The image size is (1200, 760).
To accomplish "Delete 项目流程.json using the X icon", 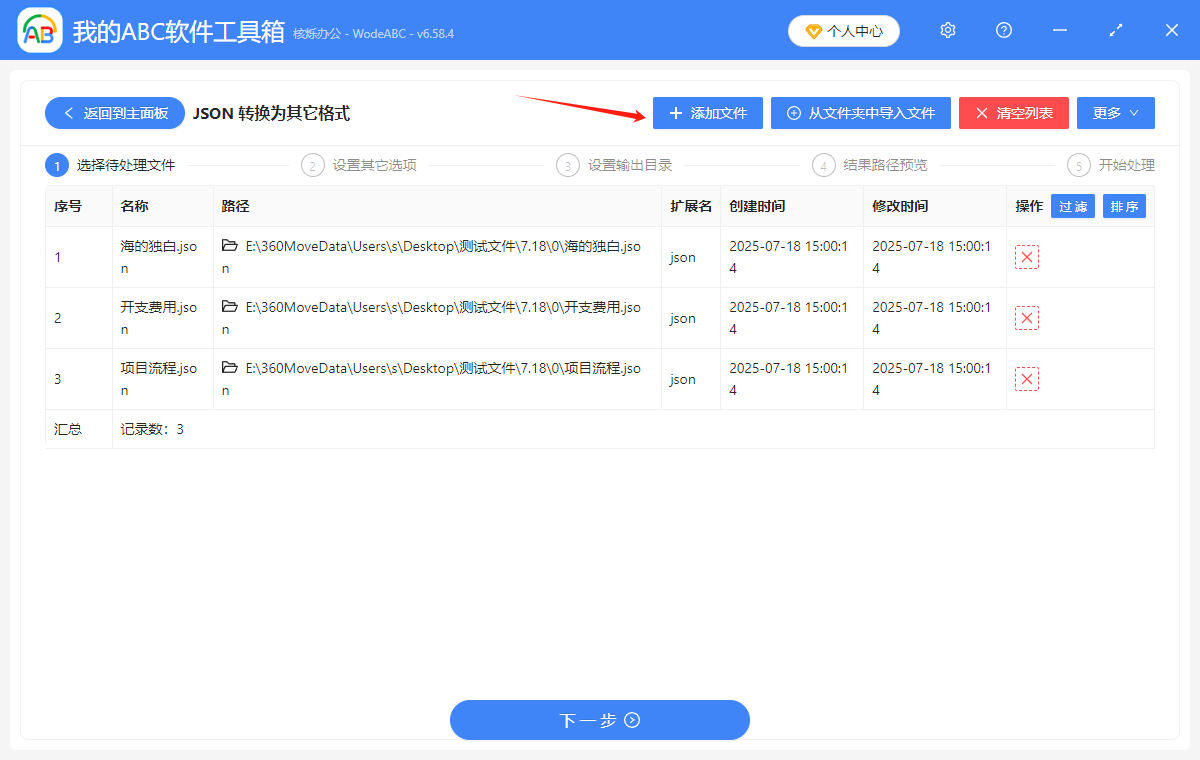I will click(x=1026, y=379).
